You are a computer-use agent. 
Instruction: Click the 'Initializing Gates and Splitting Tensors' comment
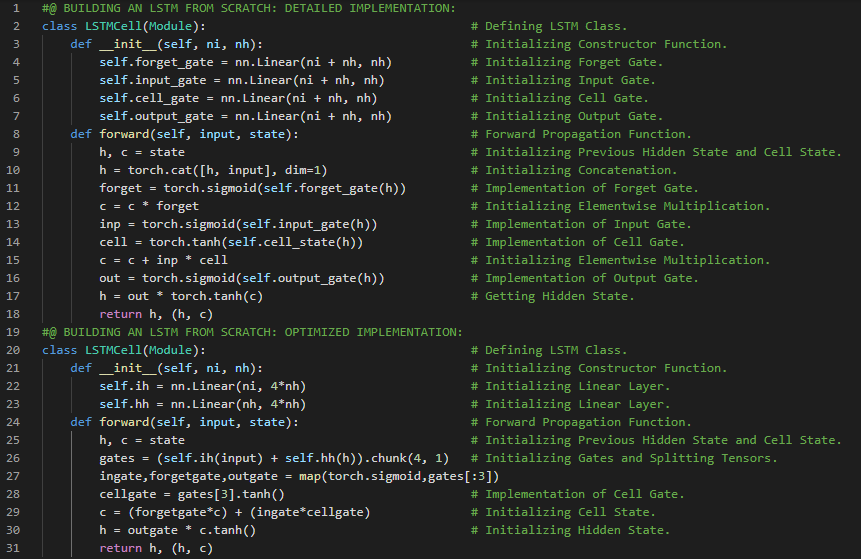pos(630,458)
